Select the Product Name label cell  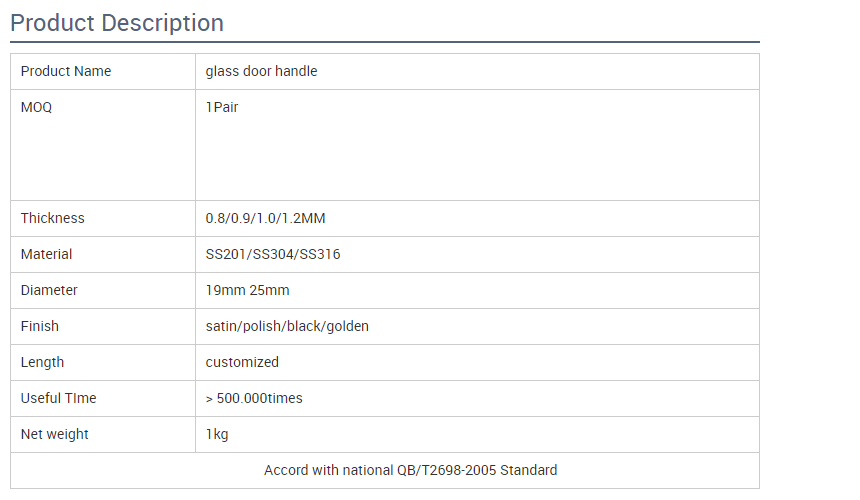66,71
